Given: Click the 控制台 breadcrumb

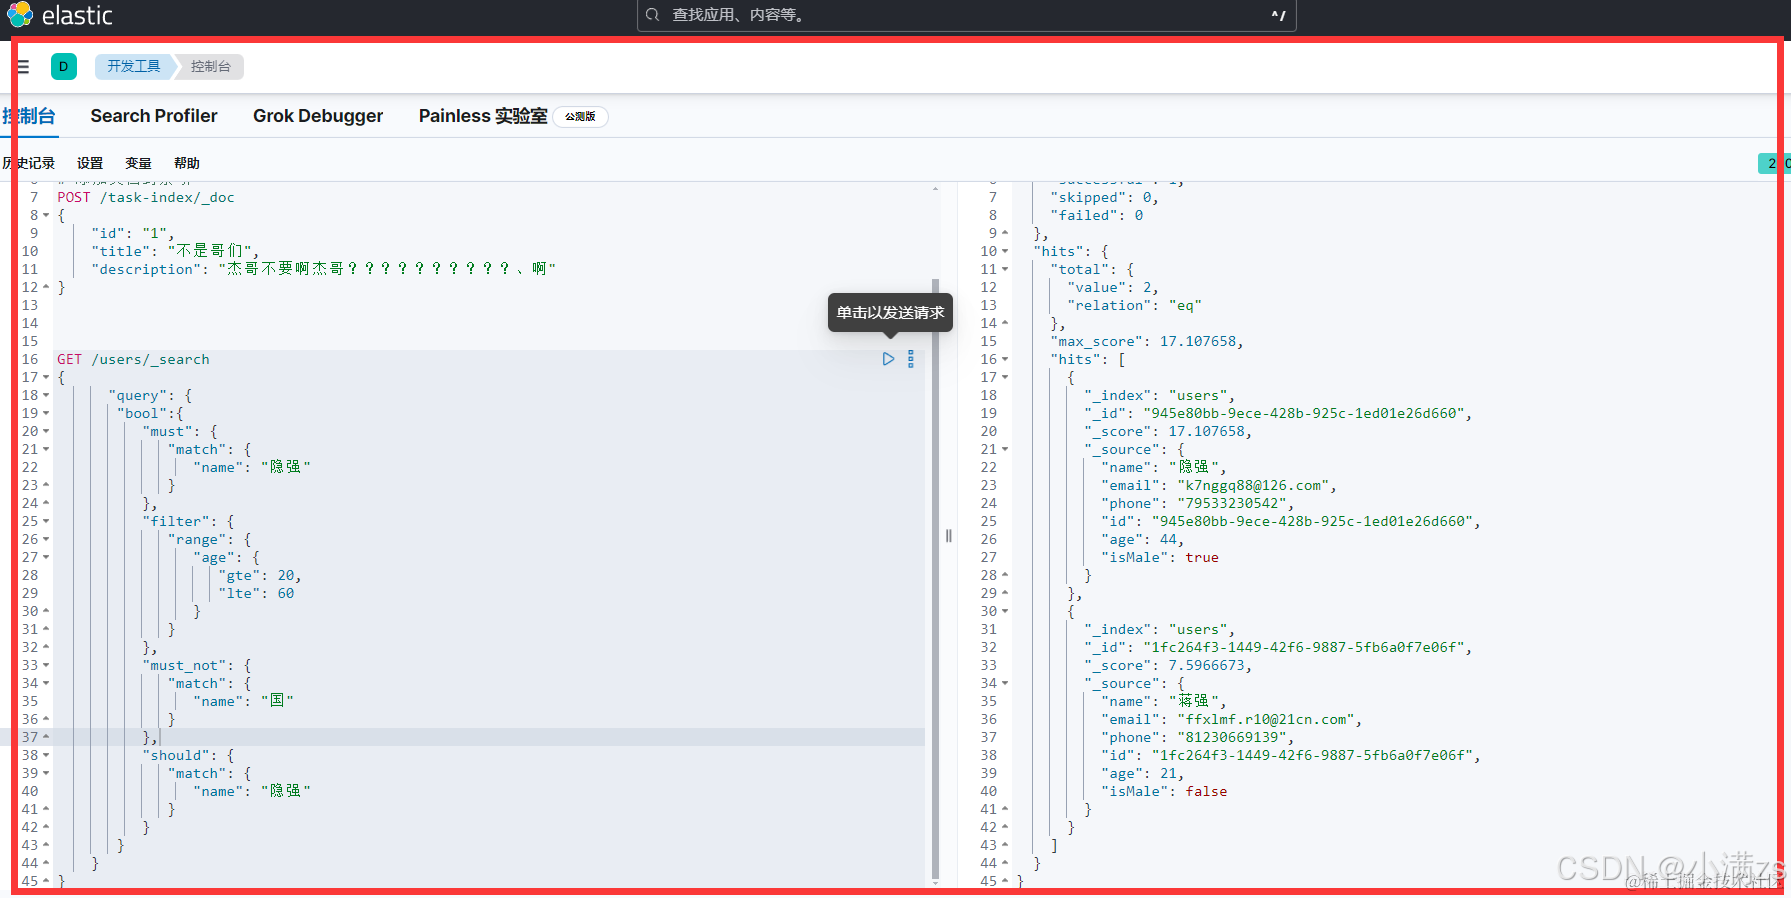Looking at the screenshot, I should 210,67.
